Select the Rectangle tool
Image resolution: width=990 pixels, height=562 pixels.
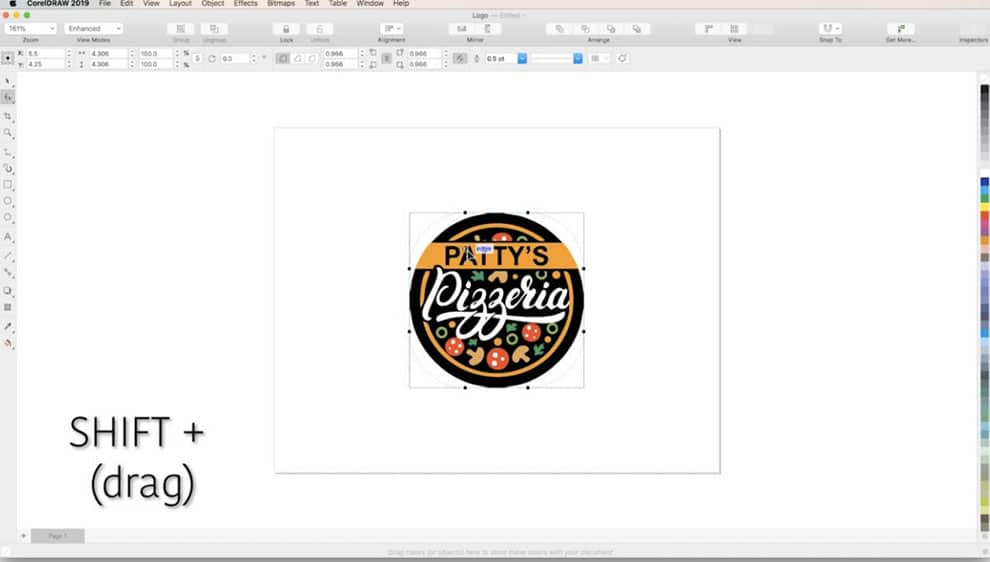click(8, 185)
